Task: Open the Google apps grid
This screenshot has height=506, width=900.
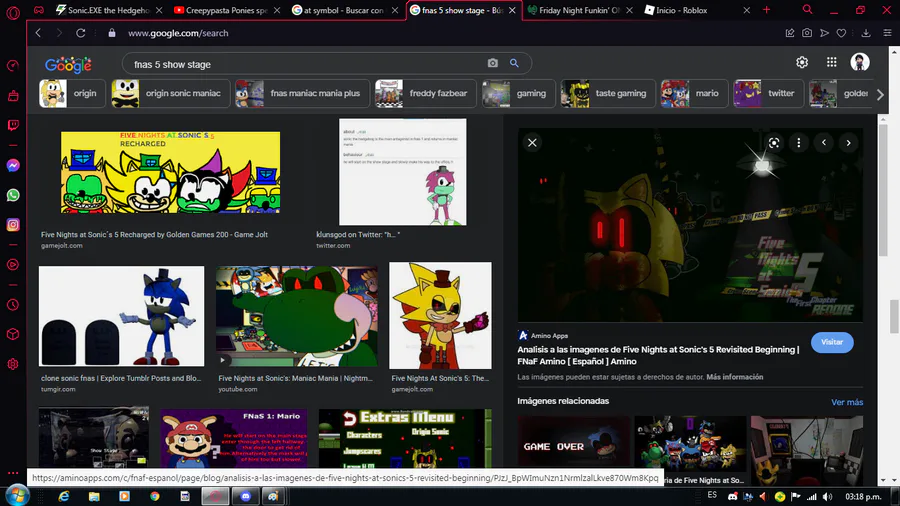Action: (x=832, y=62)
